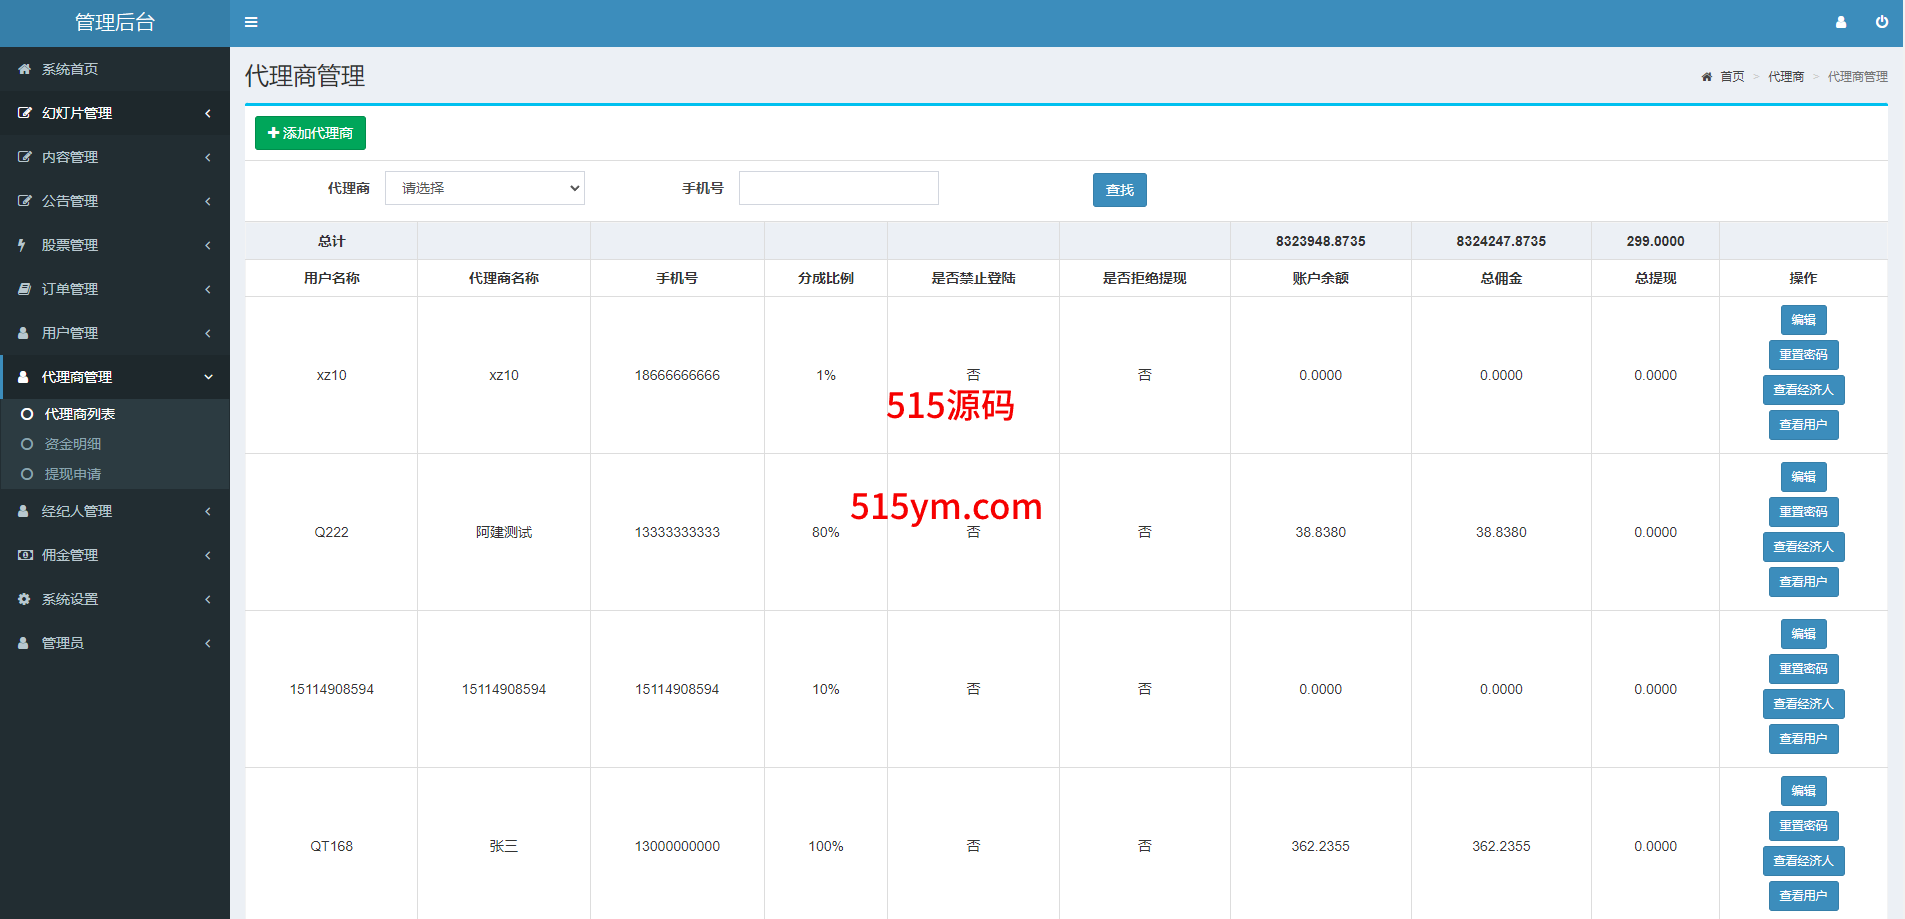
Task: Open the 用户管理 sidebar menu
Action: [70, 333]
